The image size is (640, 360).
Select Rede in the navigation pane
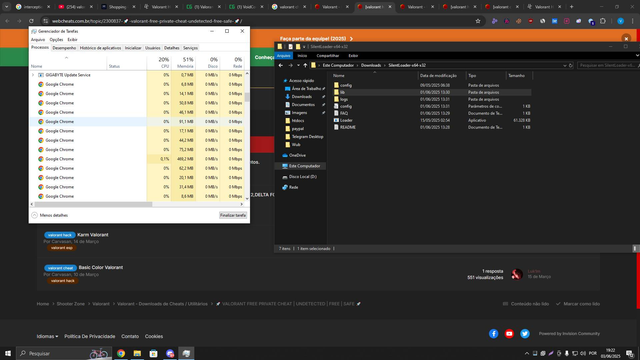[x=293, y=187]
